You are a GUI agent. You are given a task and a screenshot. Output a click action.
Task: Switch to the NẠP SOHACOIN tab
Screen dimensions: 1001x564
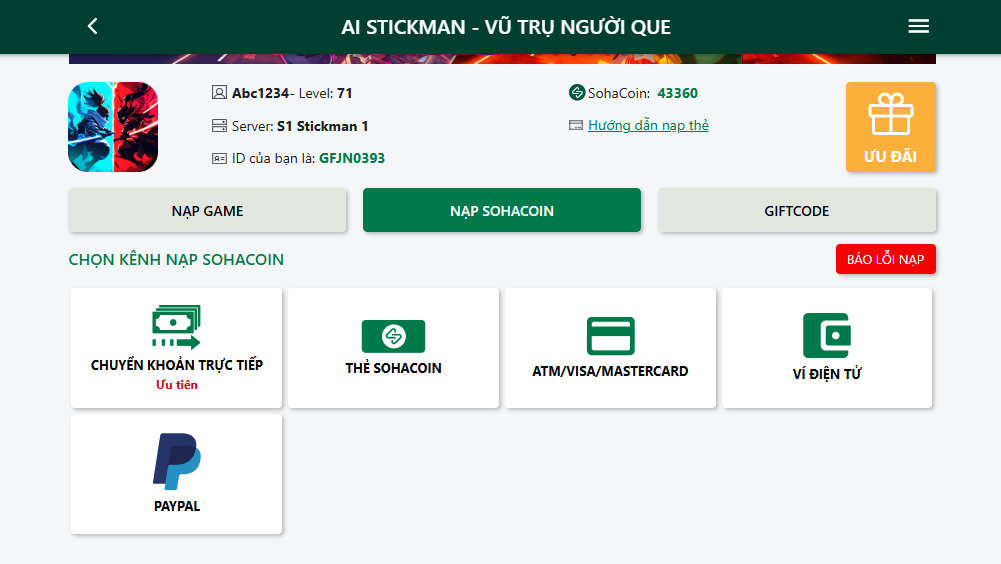point(502,210)
